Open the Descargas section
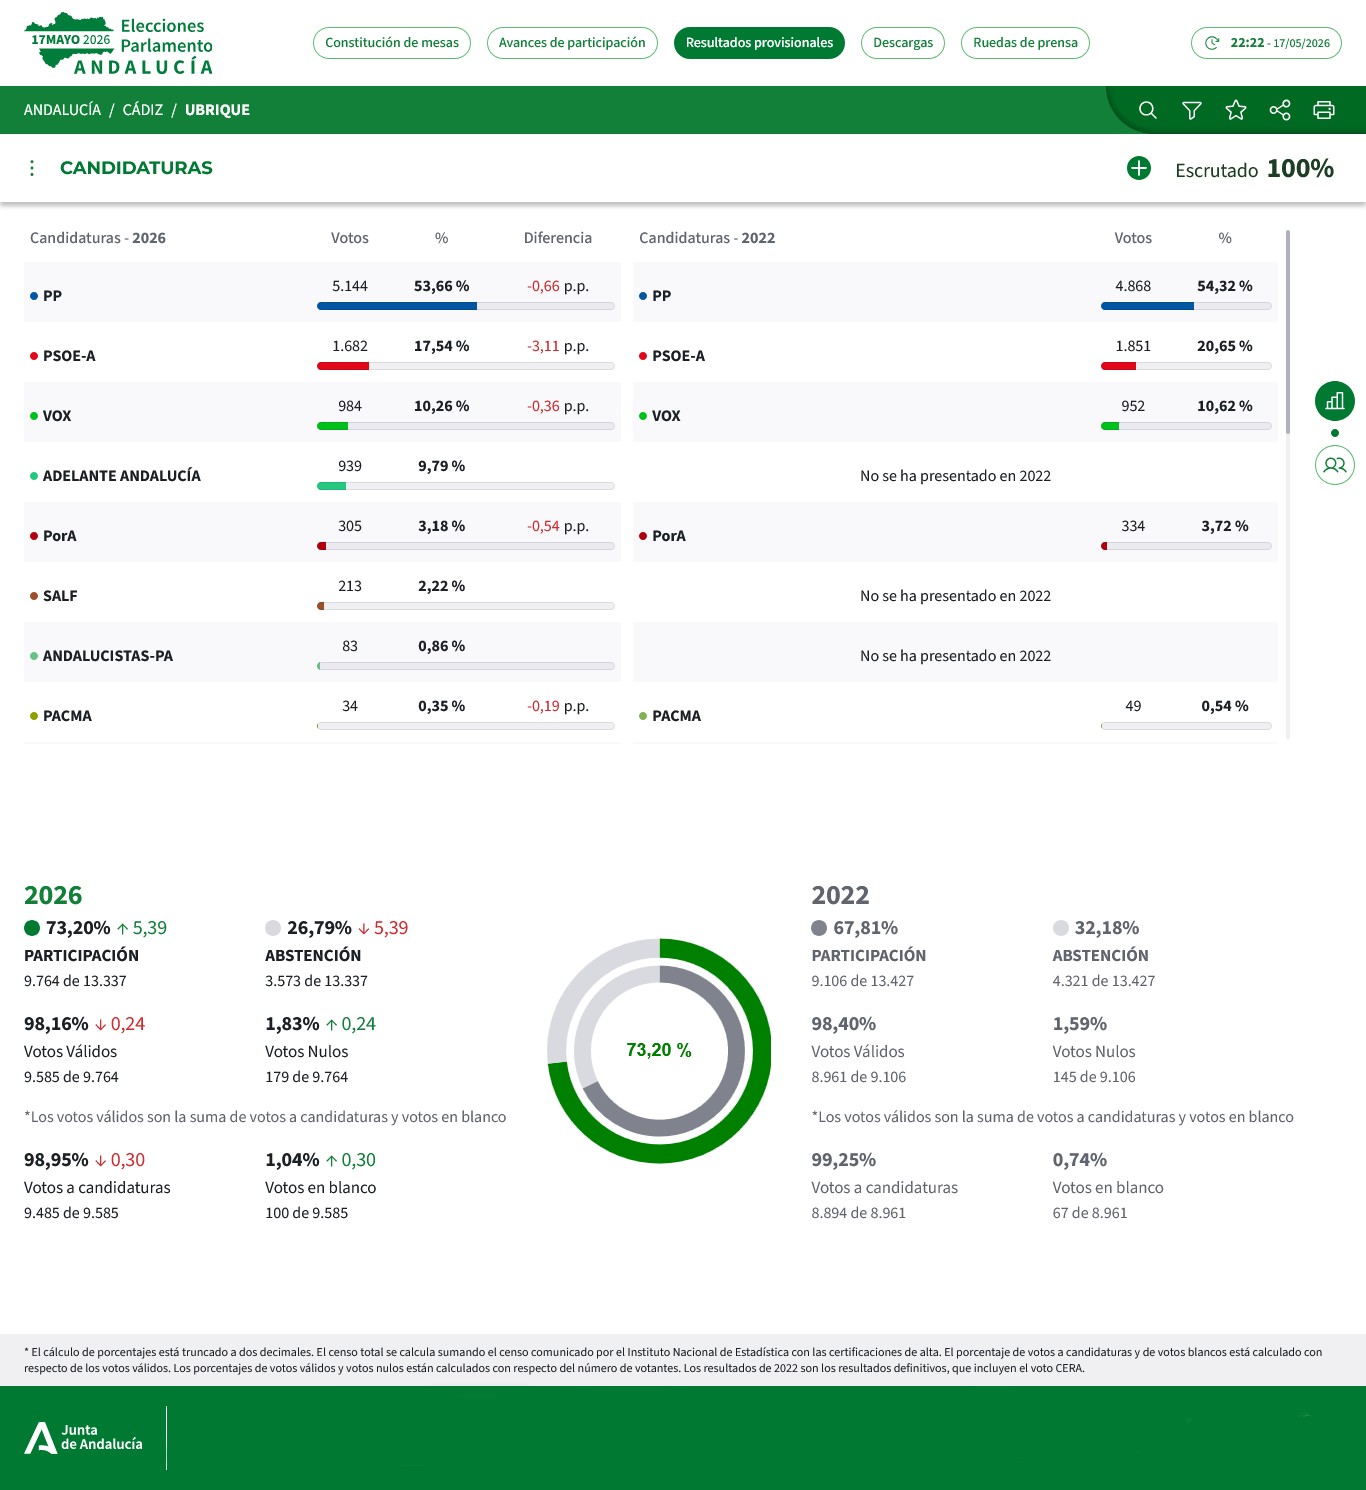 [903, 43]
